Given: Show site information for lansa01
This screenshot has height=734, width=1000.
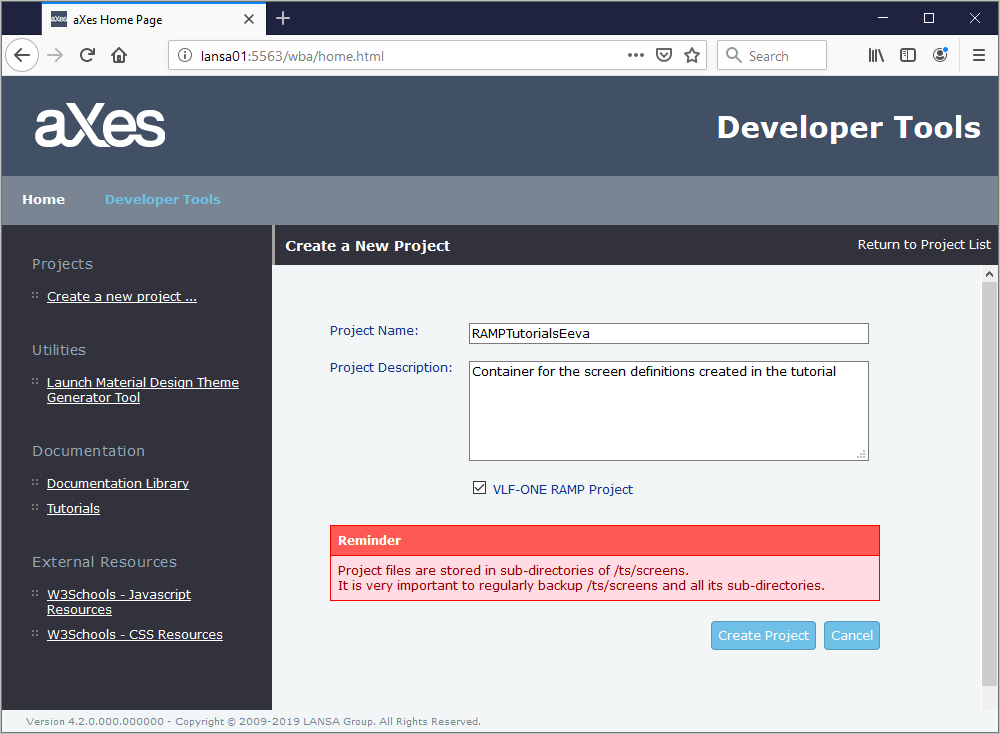Looking at the screenshot, I should (185, 55).
